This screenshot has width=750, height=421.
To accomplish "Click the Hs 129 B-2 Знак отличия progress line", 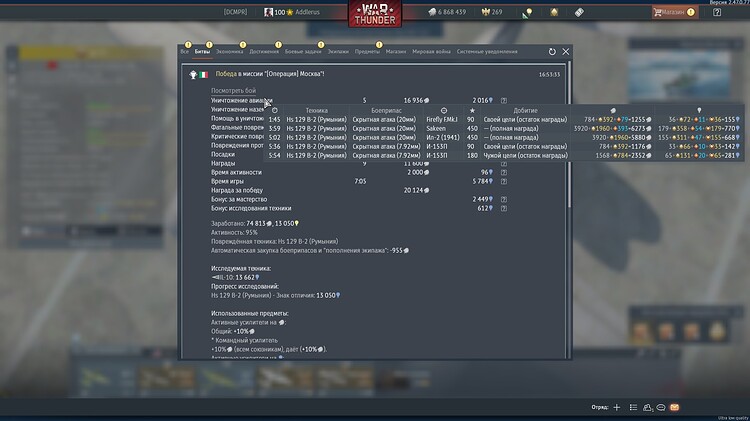I will coord(276,296).
